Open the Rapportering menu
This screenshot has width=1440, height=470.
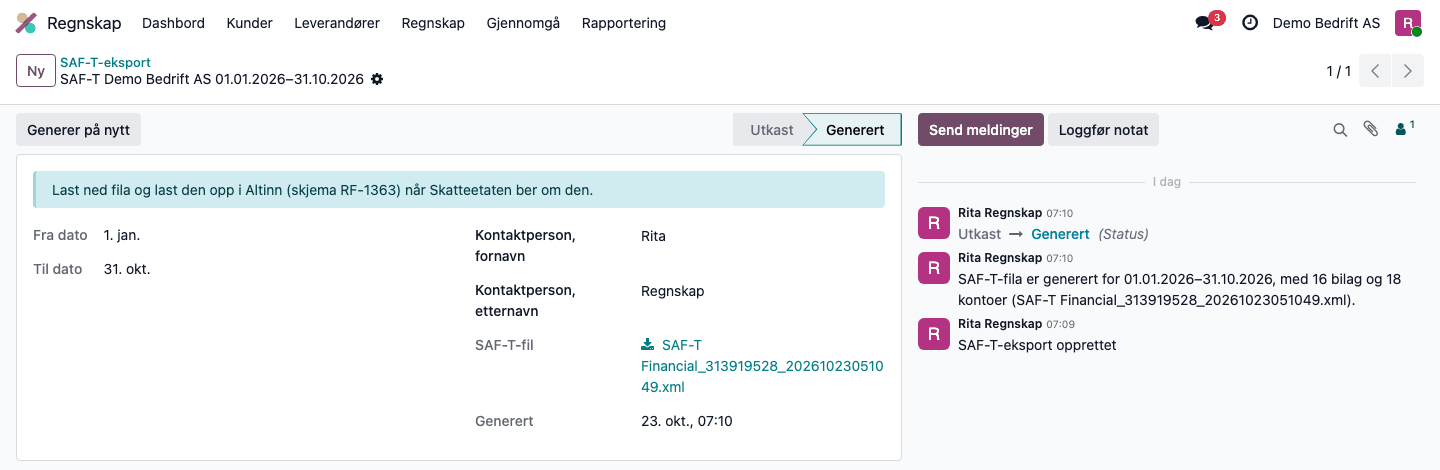click(x=623, y=23)
